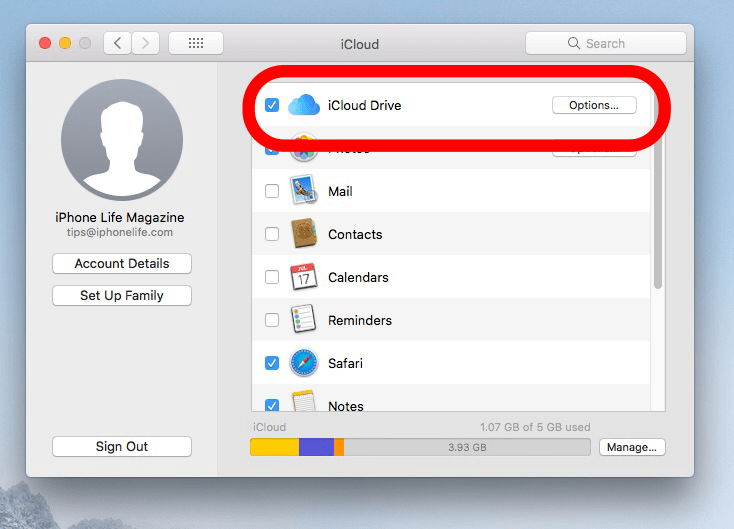Screen dimensions: 734x529
Task: Enable the Contacts checkbox
Action: click(x=272, y=234)
